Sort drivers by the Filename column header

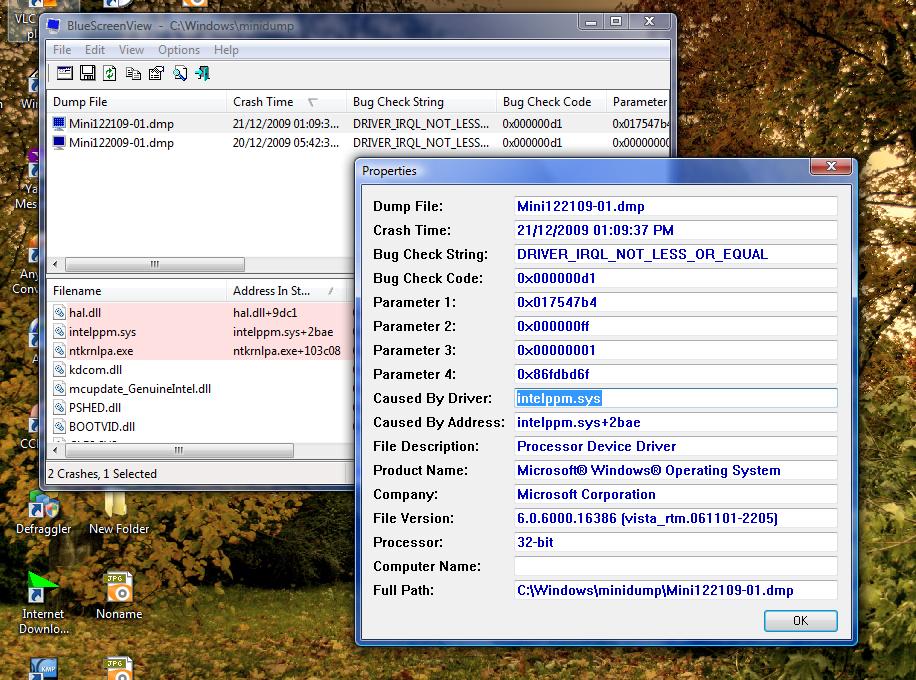point(137,291)
